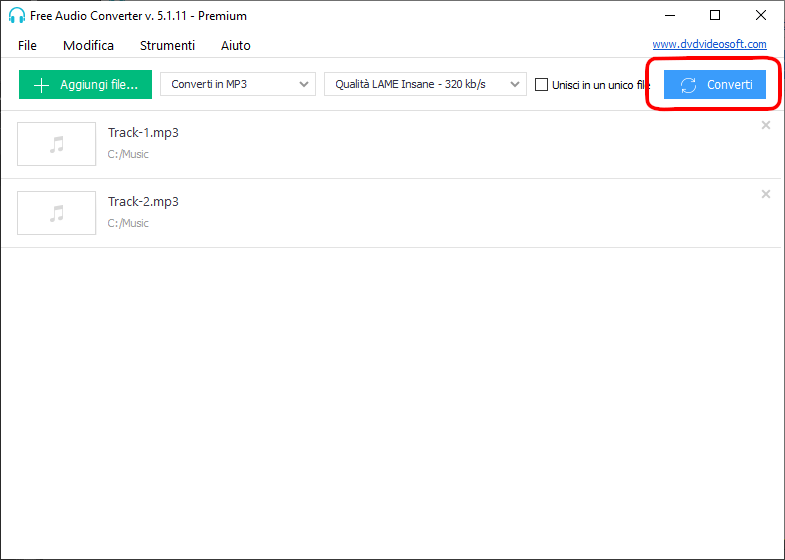Select the Track-2.mp3 music note thumbnail
The image size is (785, 560).
tap(57, 213)
